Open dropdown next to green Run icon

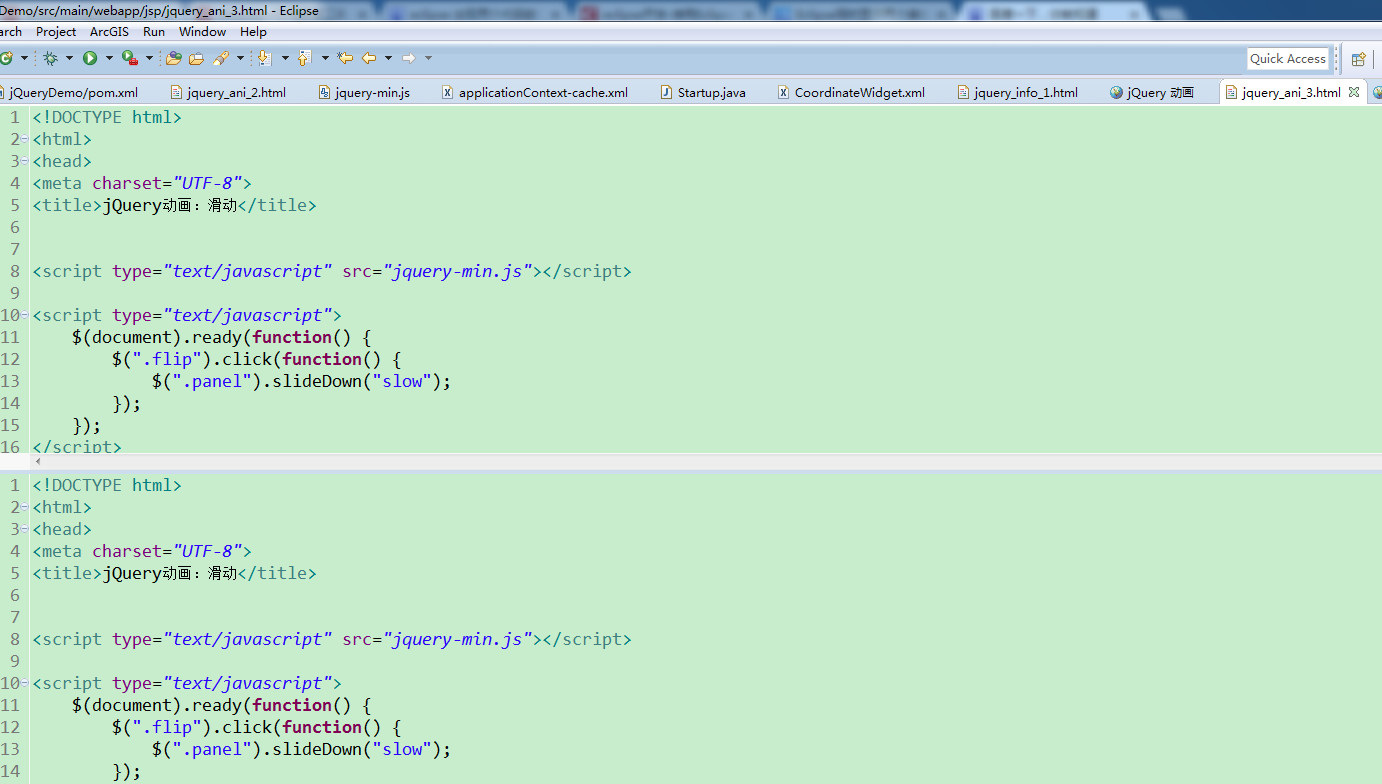(x=109, y=58)
